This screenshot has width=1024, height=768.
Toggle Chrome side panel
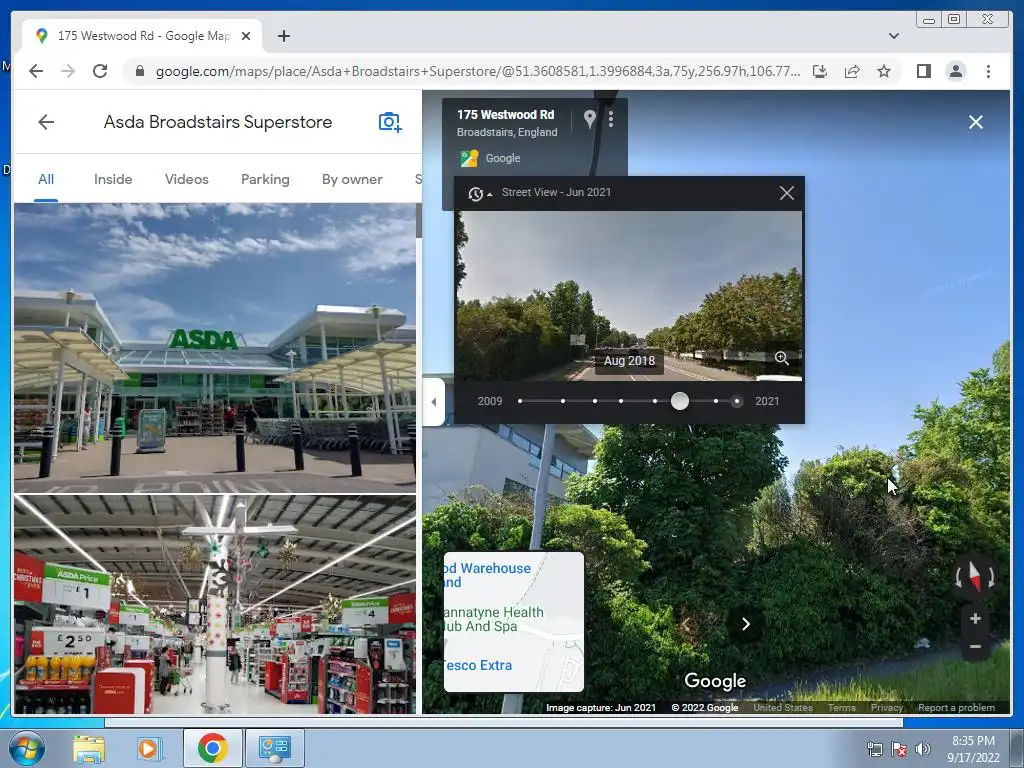pos(923,71)
